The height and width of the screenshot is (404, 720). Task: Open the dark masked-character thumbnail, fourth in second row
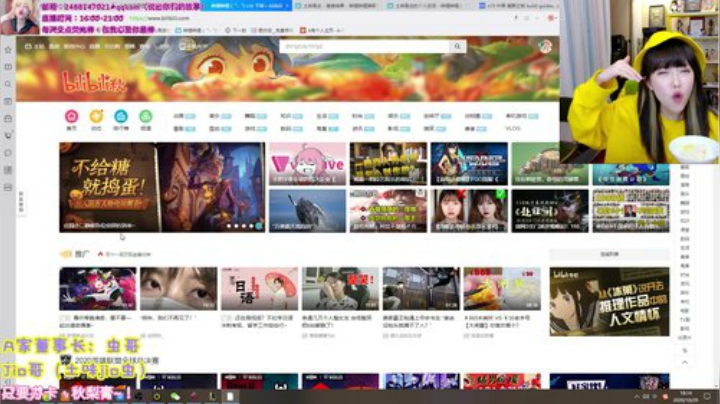[x=550, y=211]
